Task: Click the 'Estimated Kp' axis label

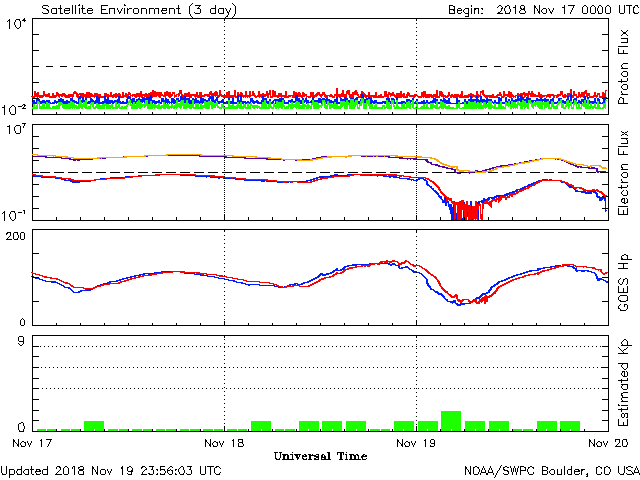Action: point(623,383)
